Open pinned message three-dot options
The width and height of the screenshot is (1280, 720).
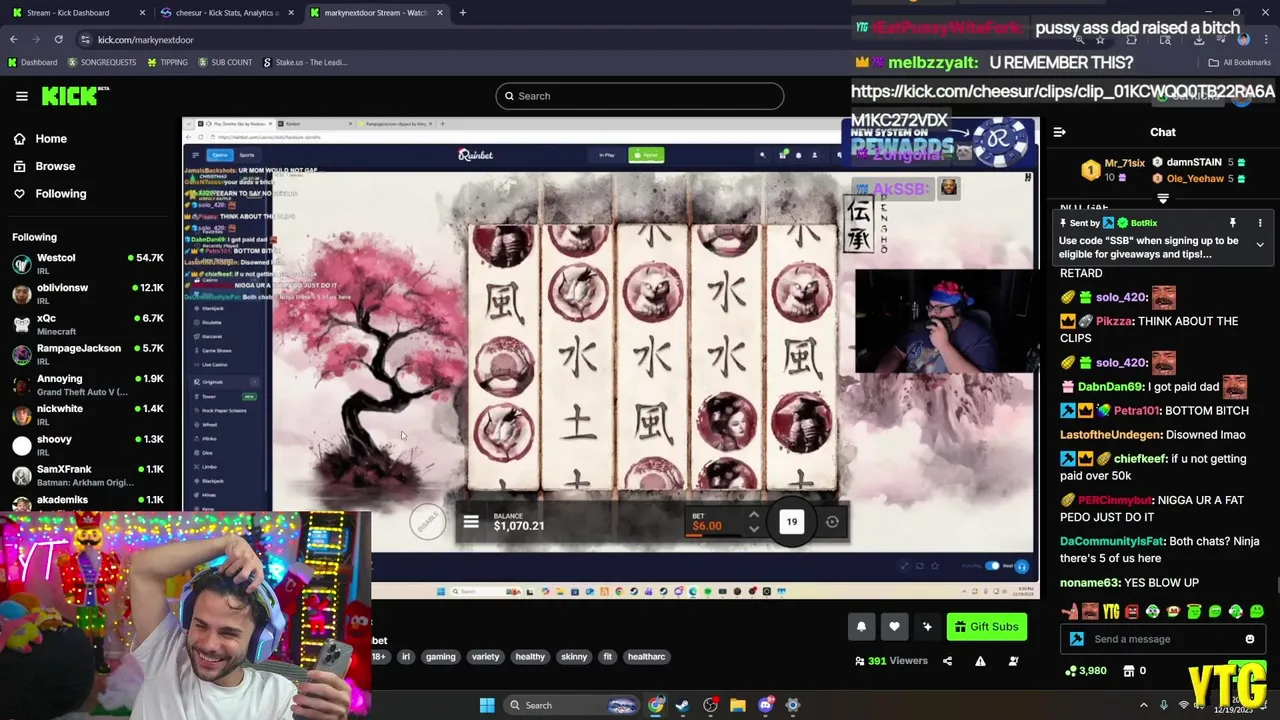[x=1260, y=223]
